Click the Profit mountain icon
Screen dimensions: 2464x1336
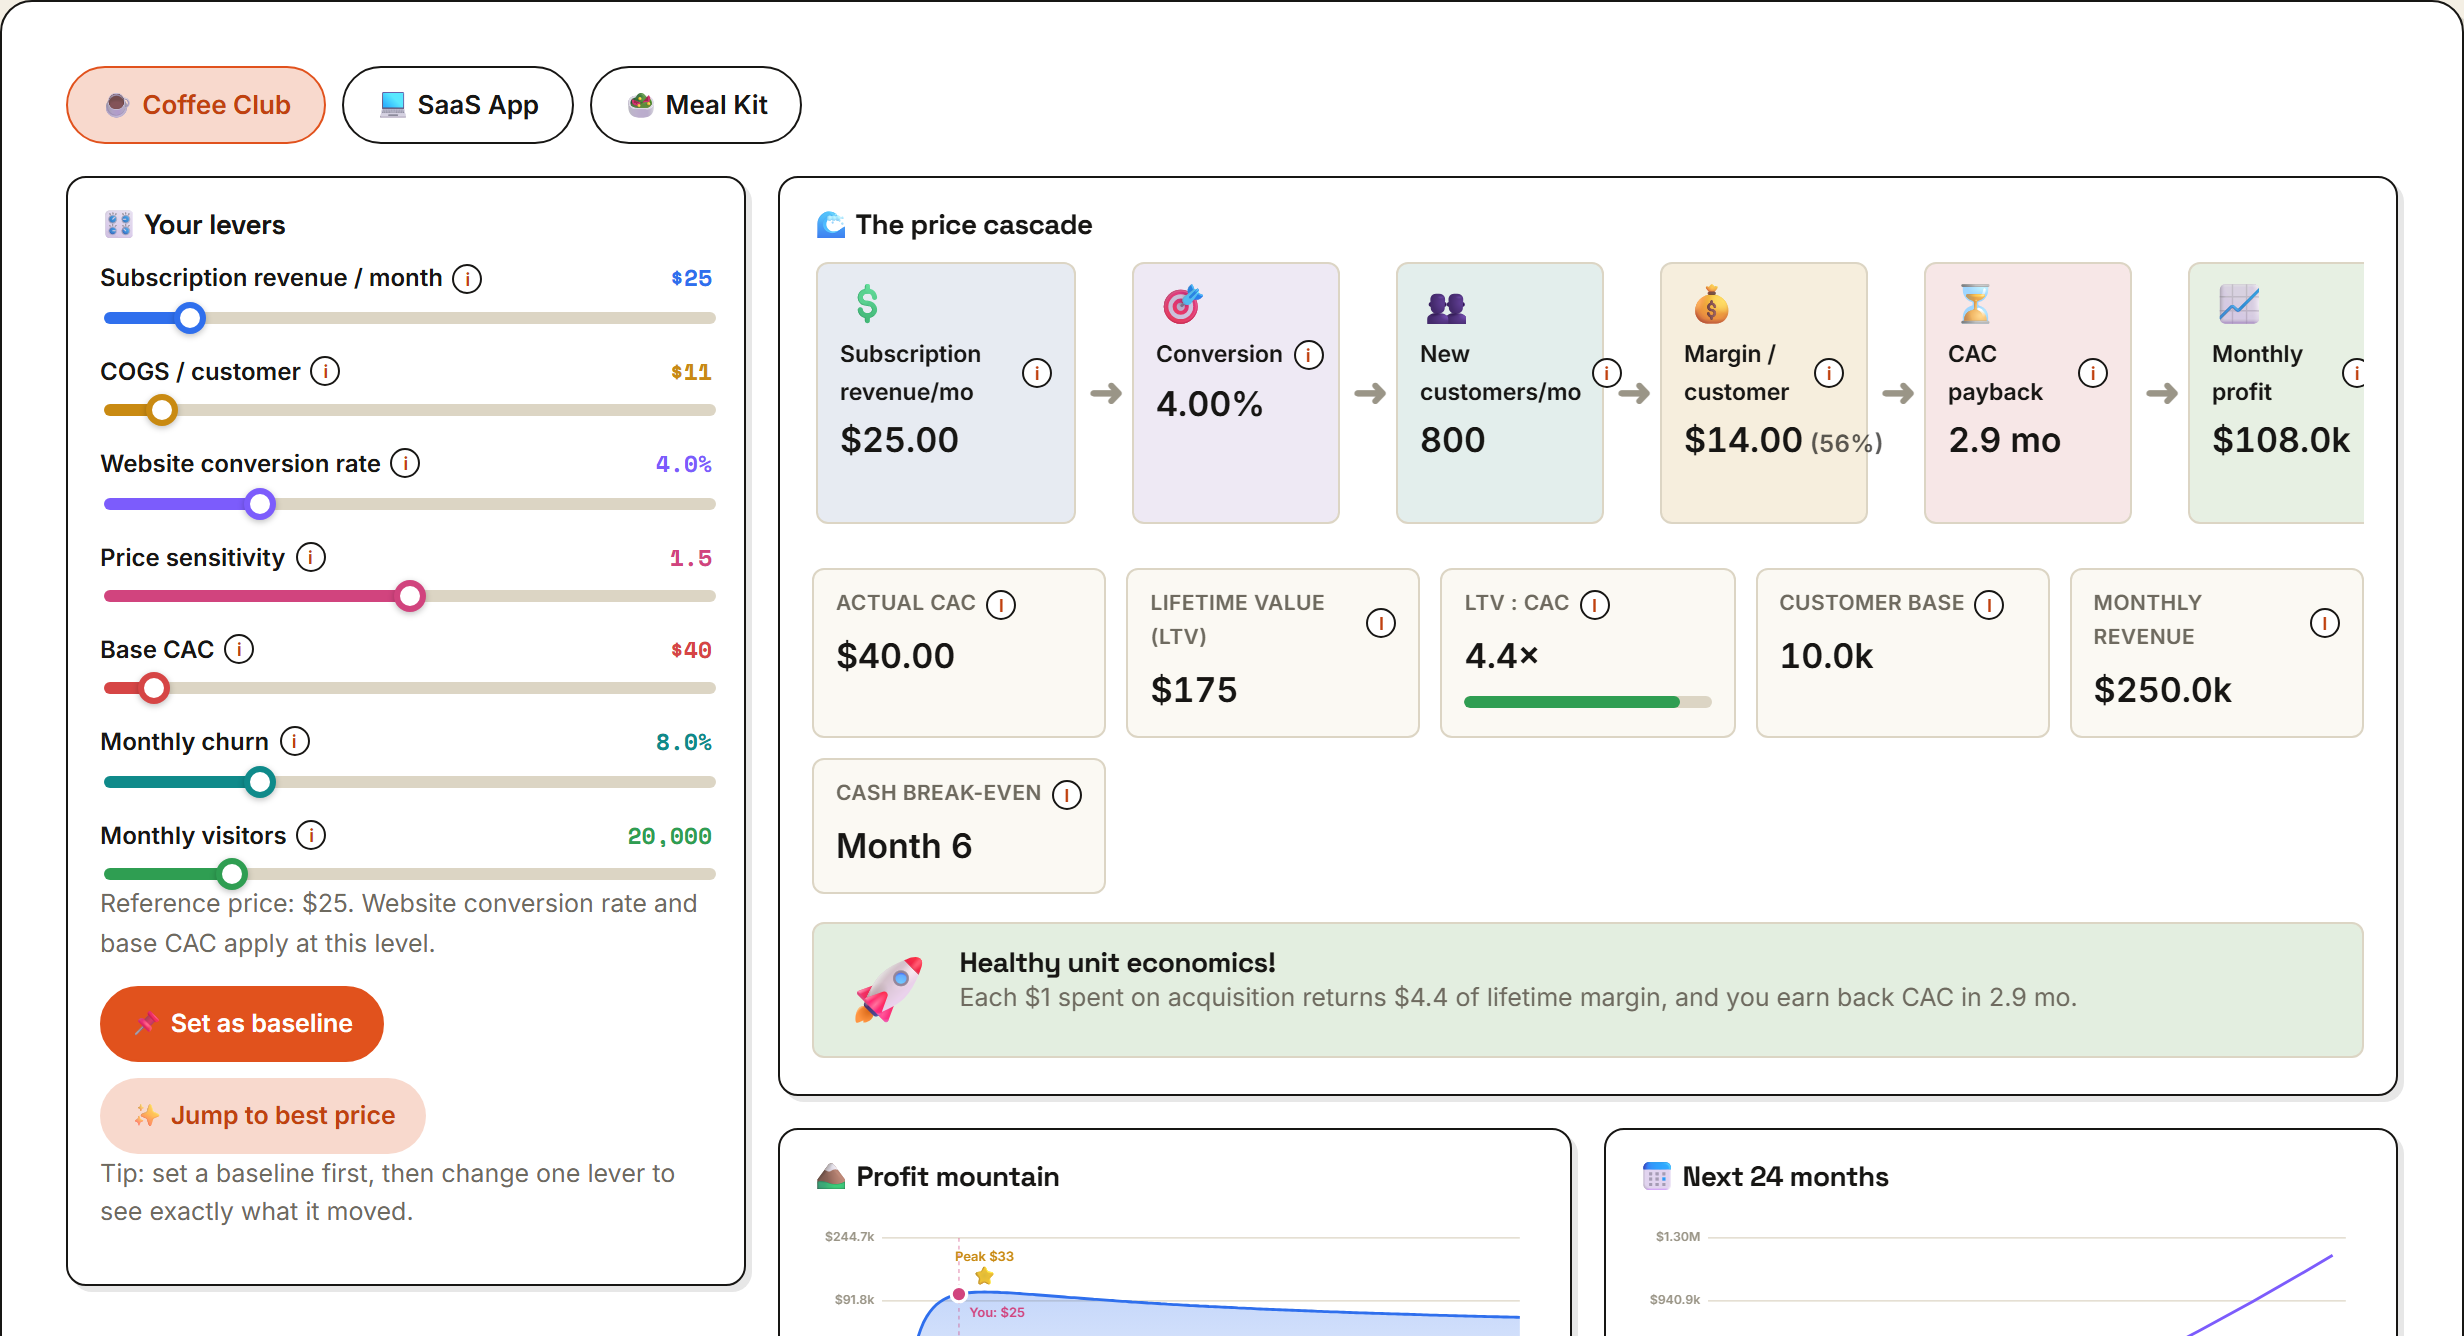(831, 1177)
